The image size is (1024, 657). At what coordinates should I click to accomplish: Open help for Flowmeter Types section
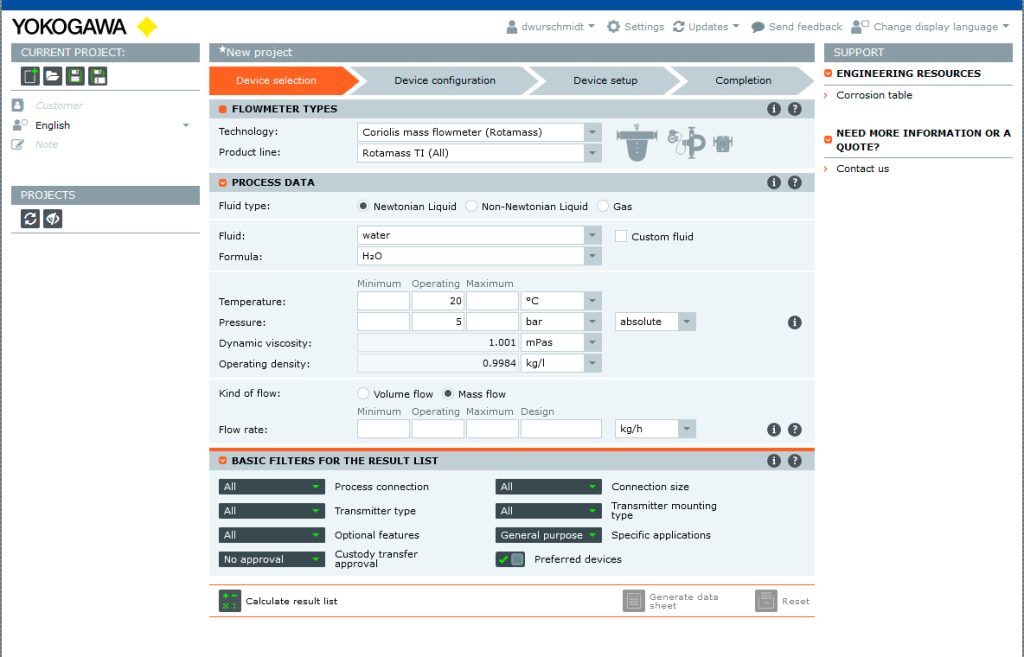795,109
